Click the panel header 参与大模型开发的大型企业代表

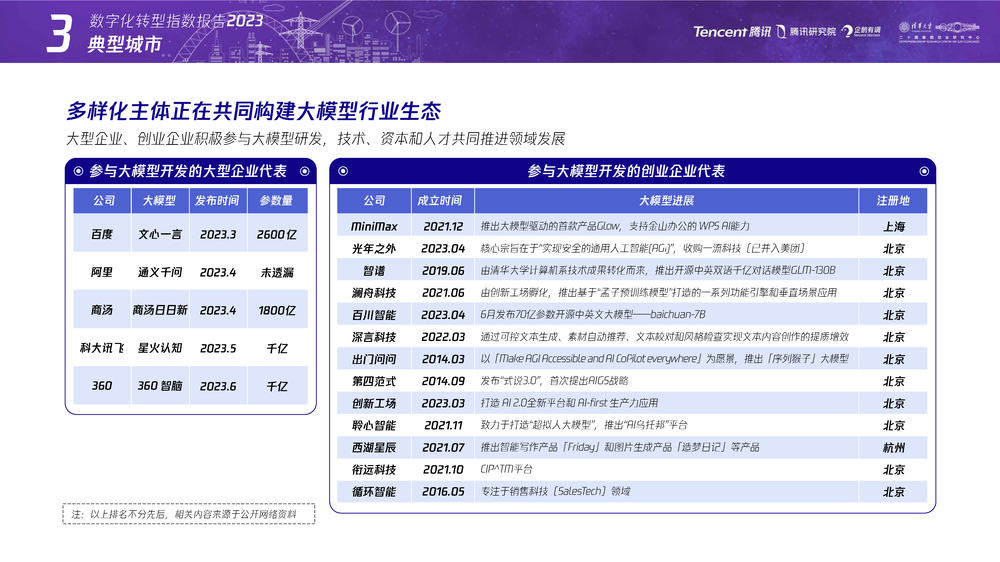[190, 171]
